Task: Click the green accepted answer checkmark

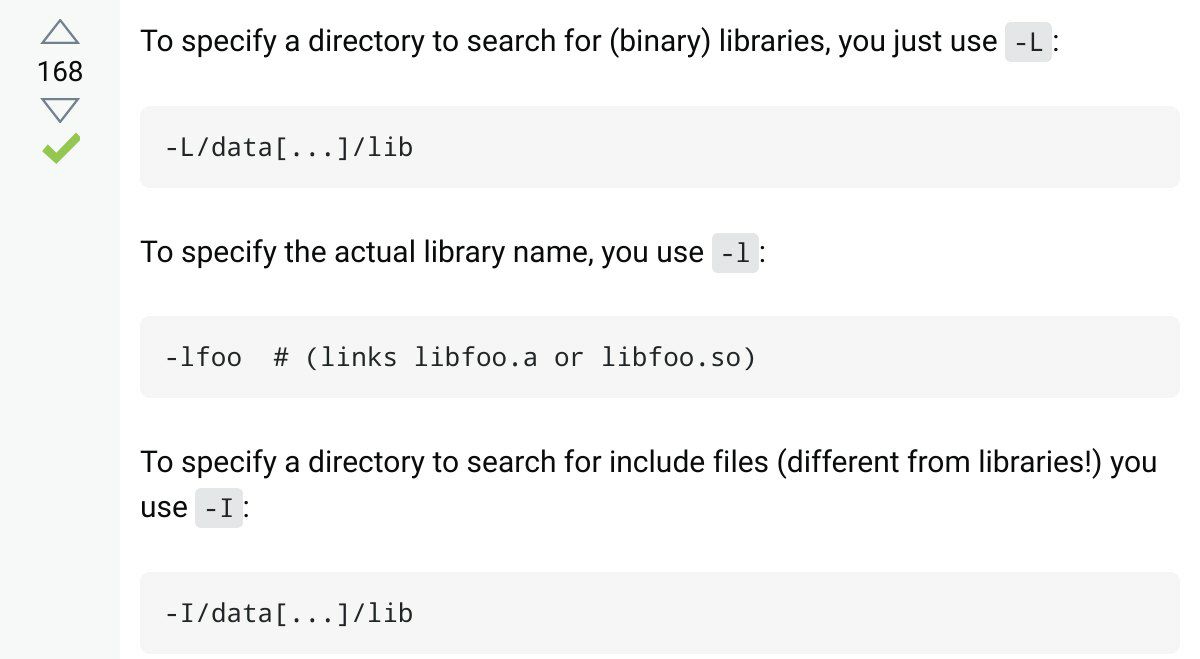Action: point(60,150)
